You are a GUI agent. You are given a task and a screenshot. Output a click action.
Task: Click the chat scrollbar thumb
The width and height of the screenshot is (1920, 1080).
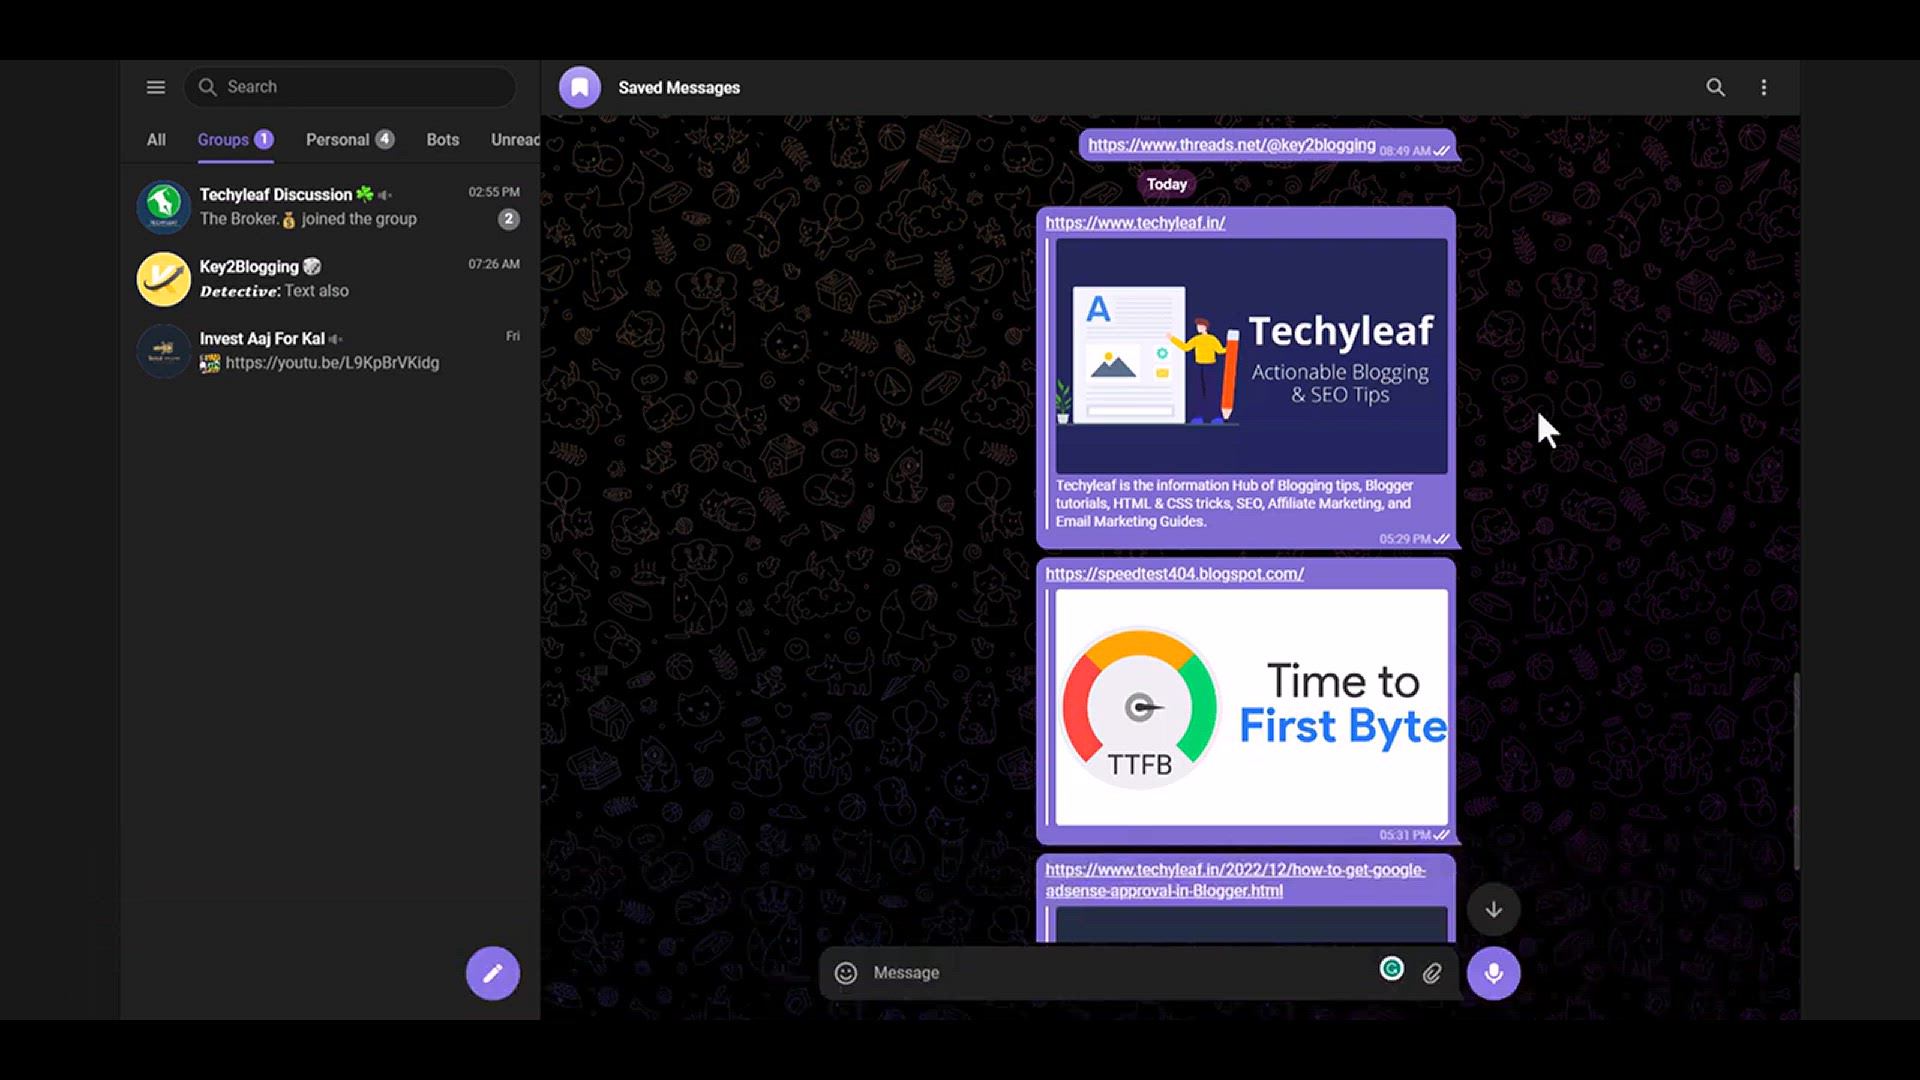[x=1796, y=770]
